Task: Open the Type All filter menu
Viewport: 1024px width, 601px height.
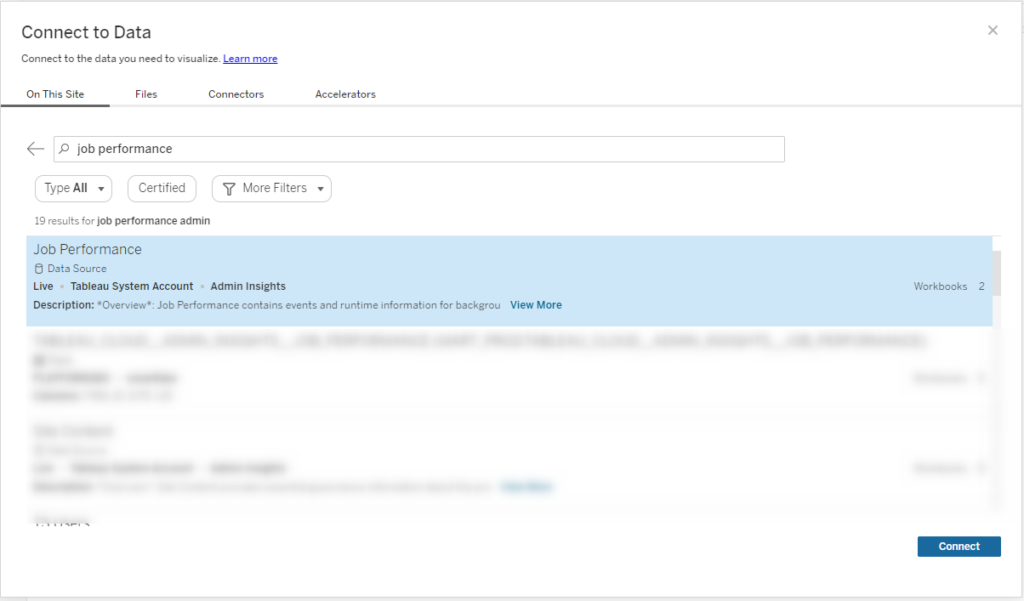Action: 73,188
